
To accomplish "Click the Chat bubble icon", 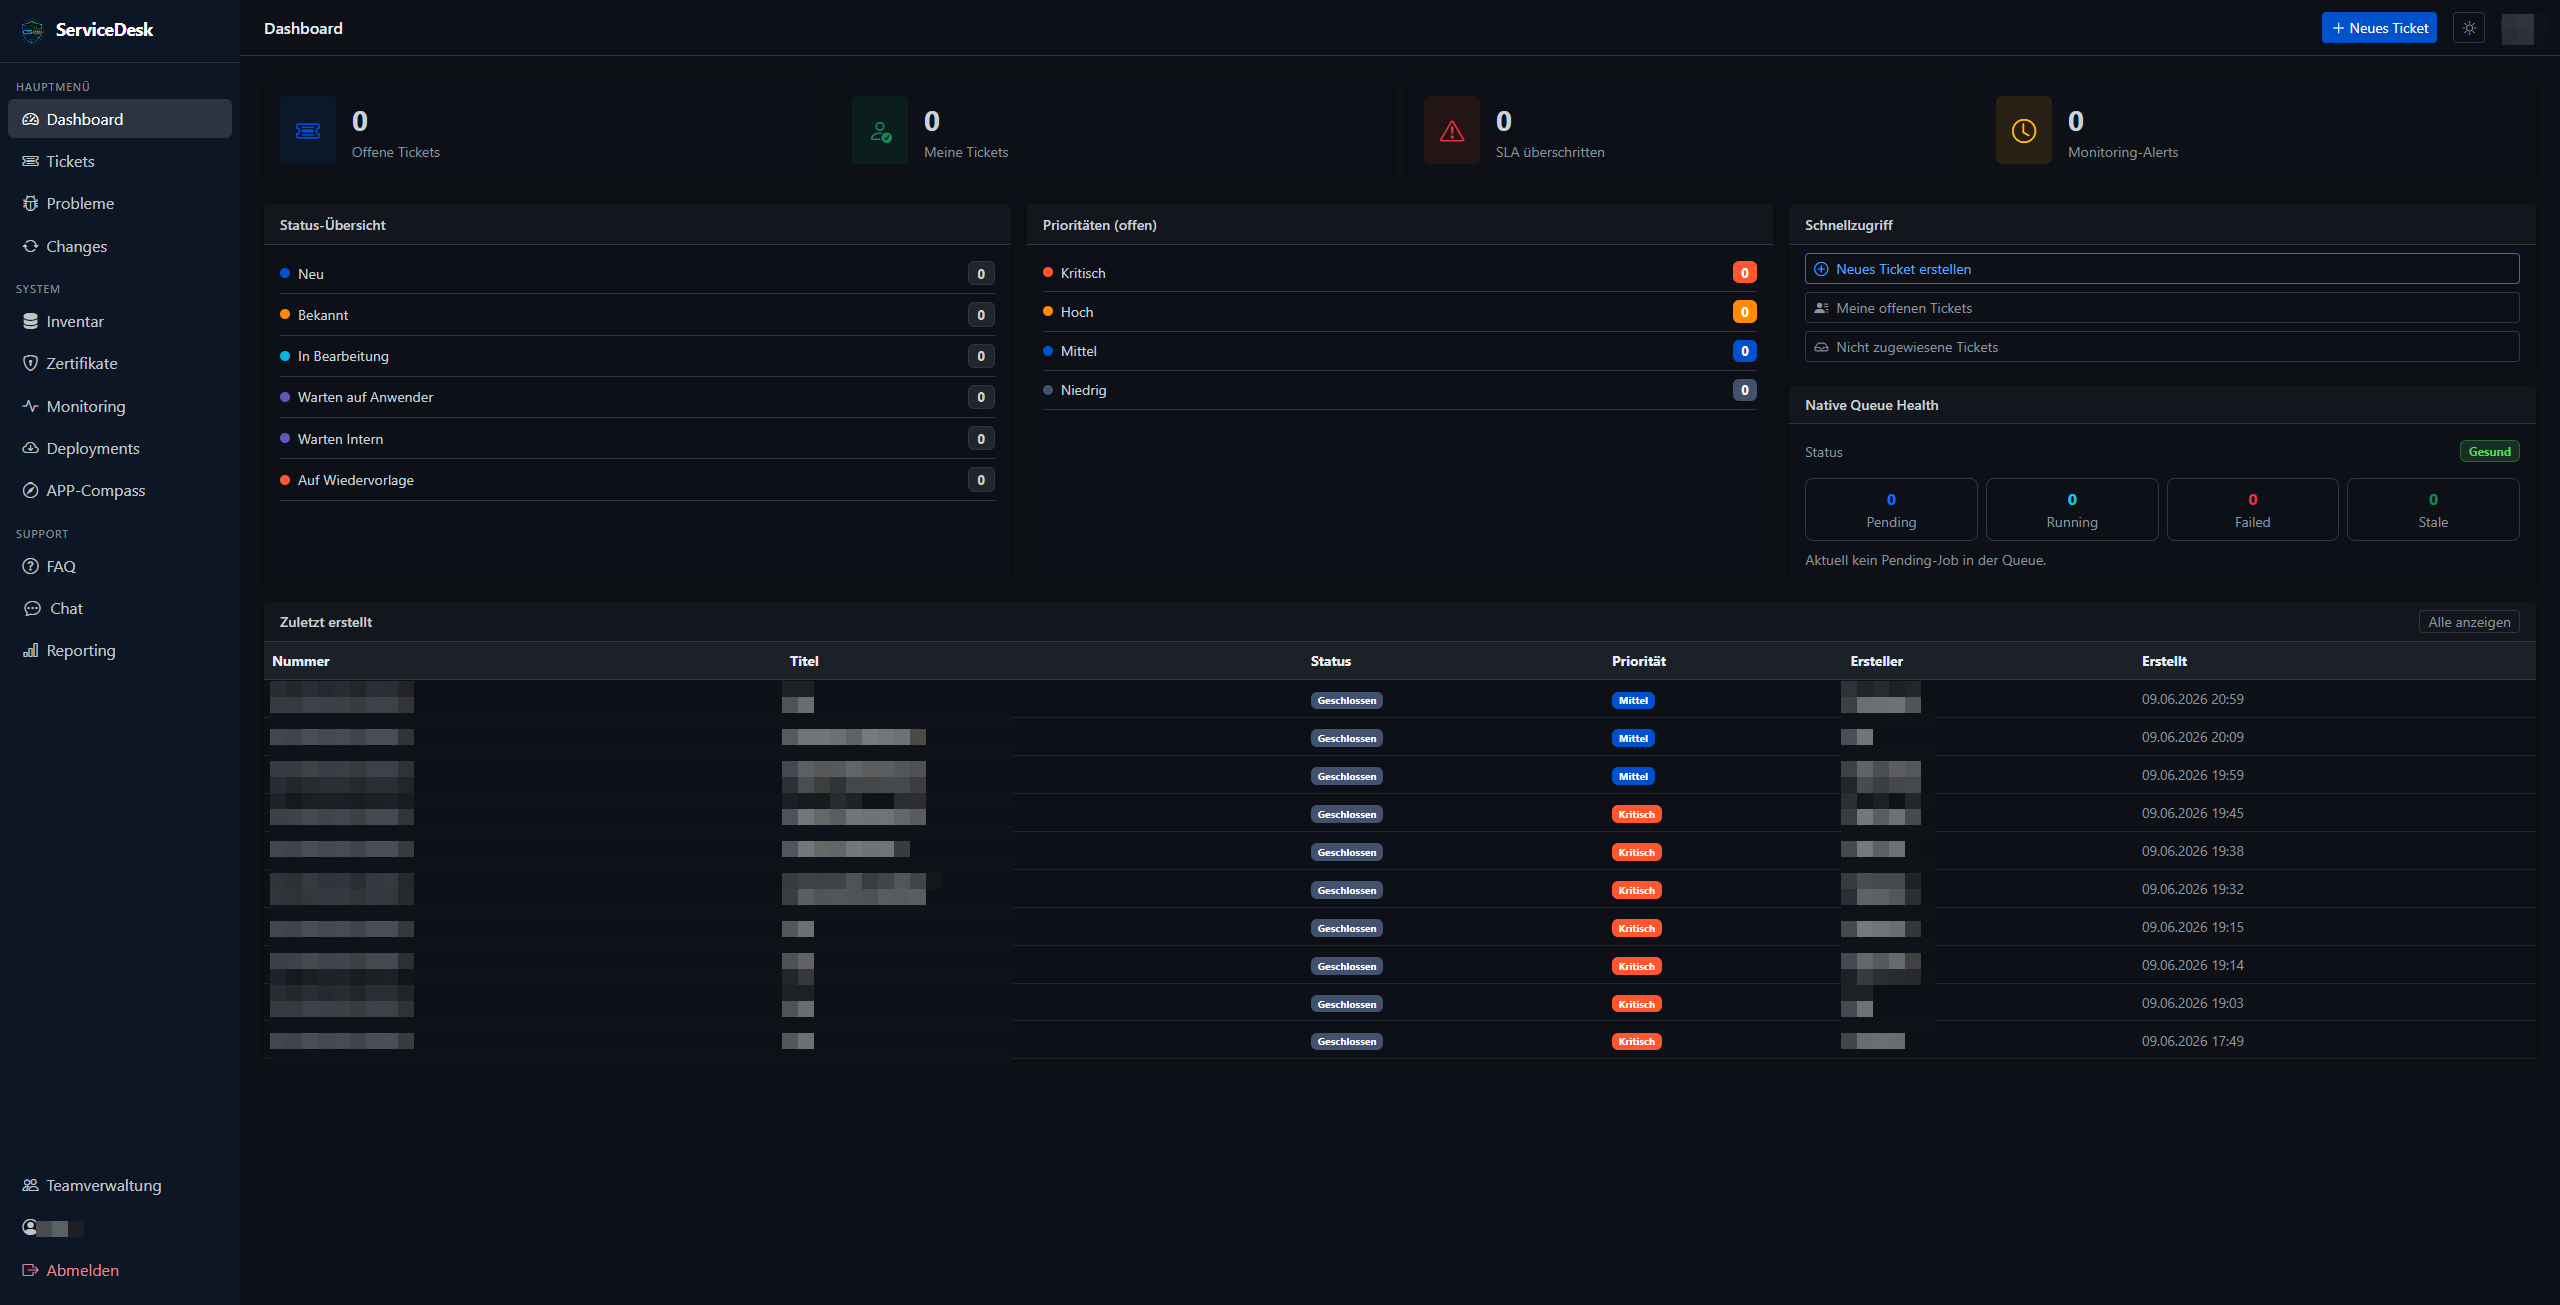I will pyautogui.click(x=32, y=608).
